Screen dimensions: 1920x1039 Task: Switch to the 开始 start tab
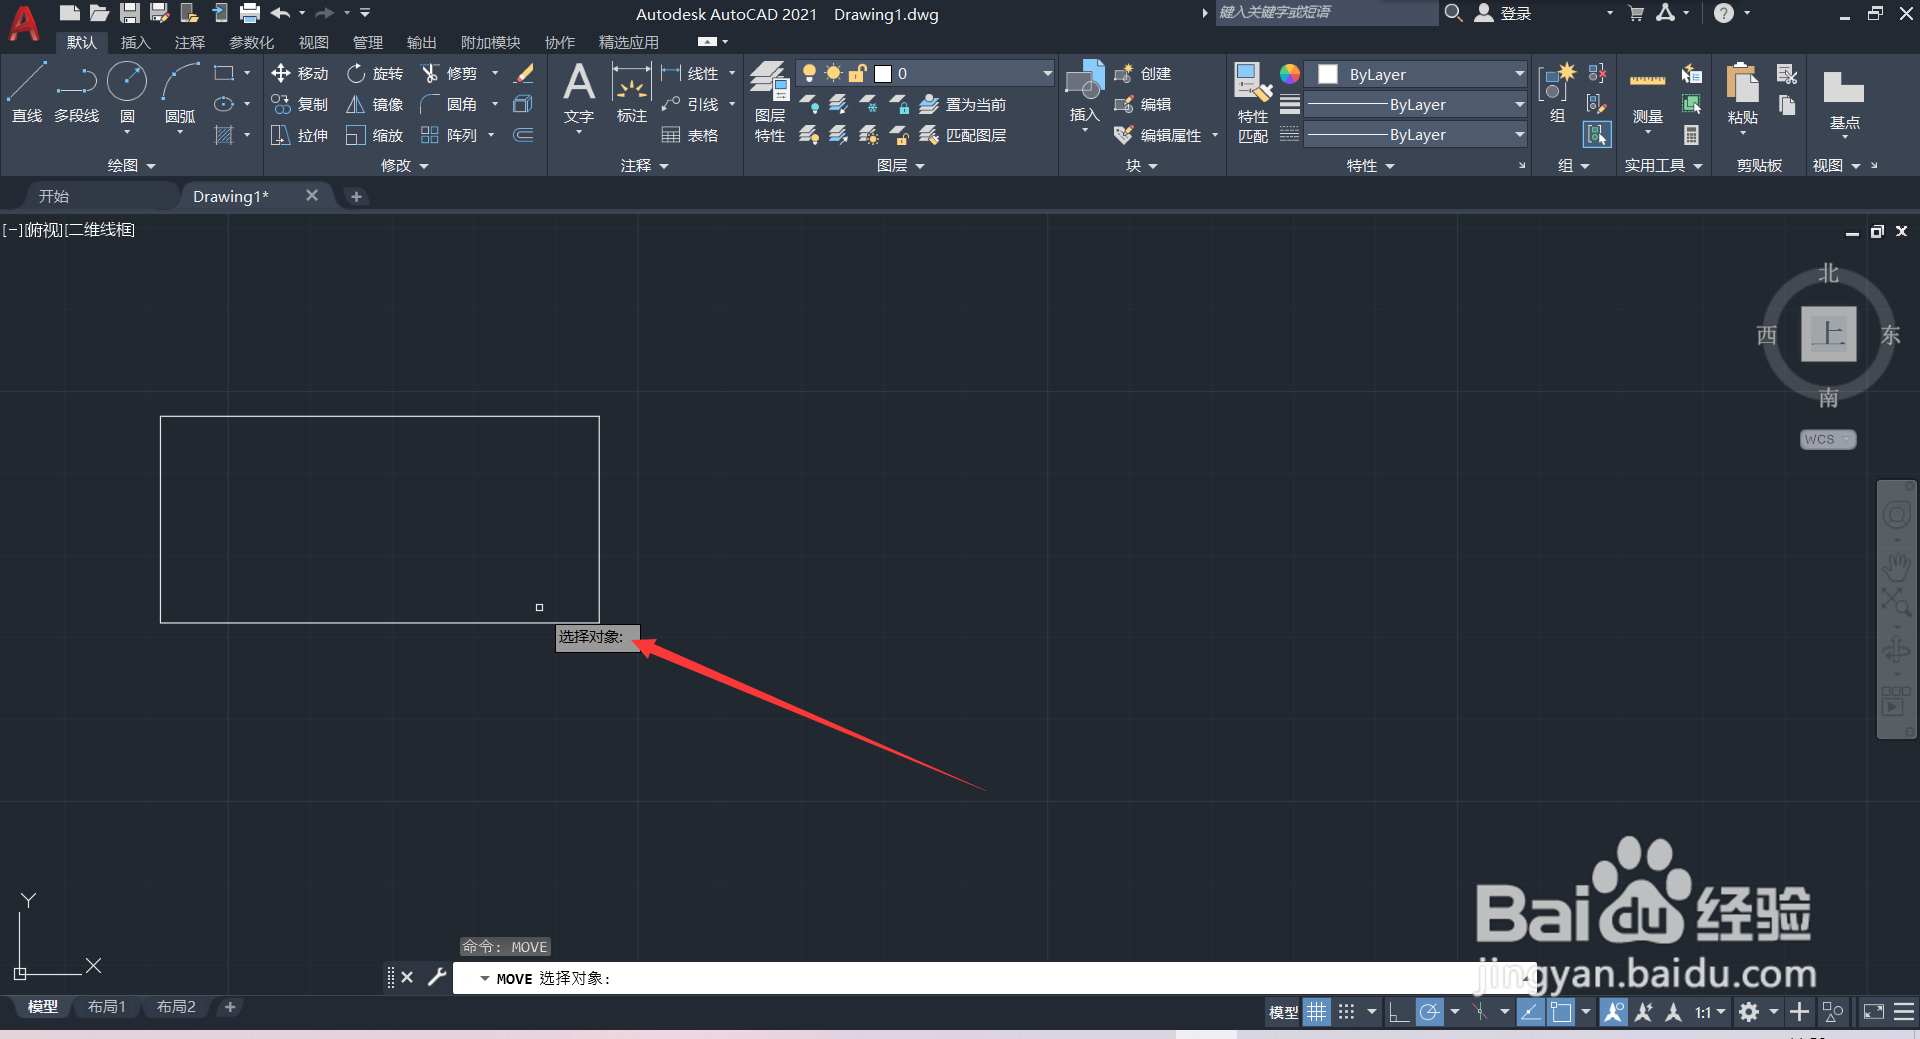[x=54, y=196]
